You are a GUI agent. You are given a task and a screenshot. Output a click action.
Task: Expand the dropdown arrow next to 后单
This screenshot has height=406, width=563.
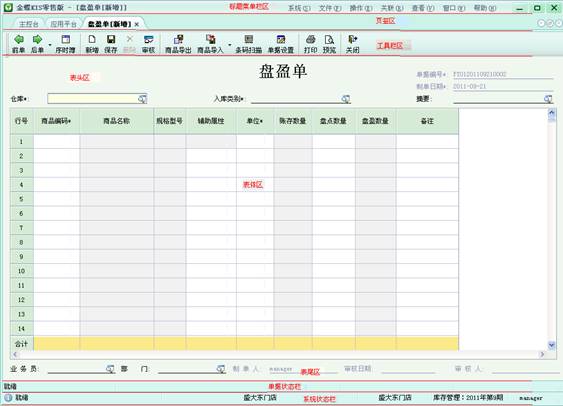pyautogui.click(x=50, y=45)
